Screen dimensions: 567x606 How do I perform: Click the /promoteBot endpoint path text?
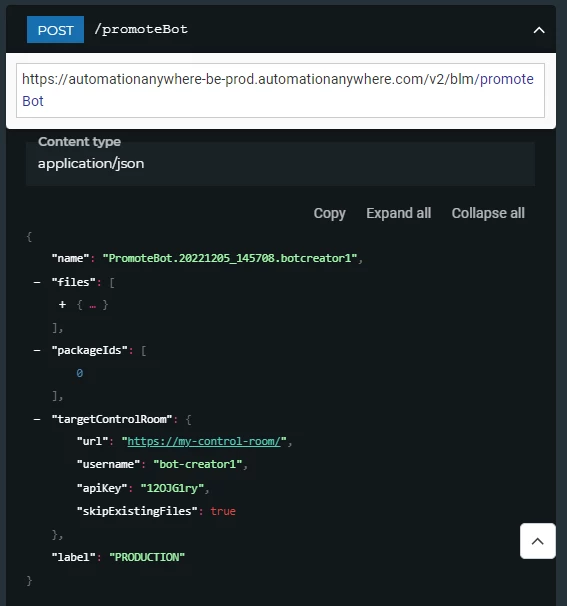[x=141, y=29]
